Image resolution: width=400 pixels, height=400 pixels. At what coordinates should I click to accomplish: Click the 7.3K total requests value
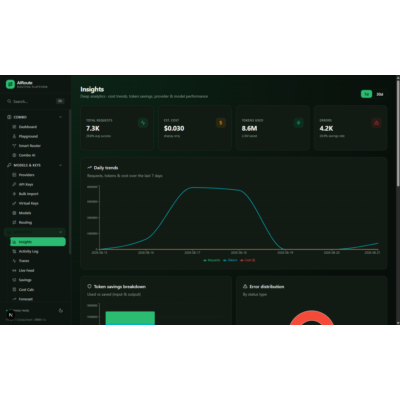coord(93,128)
